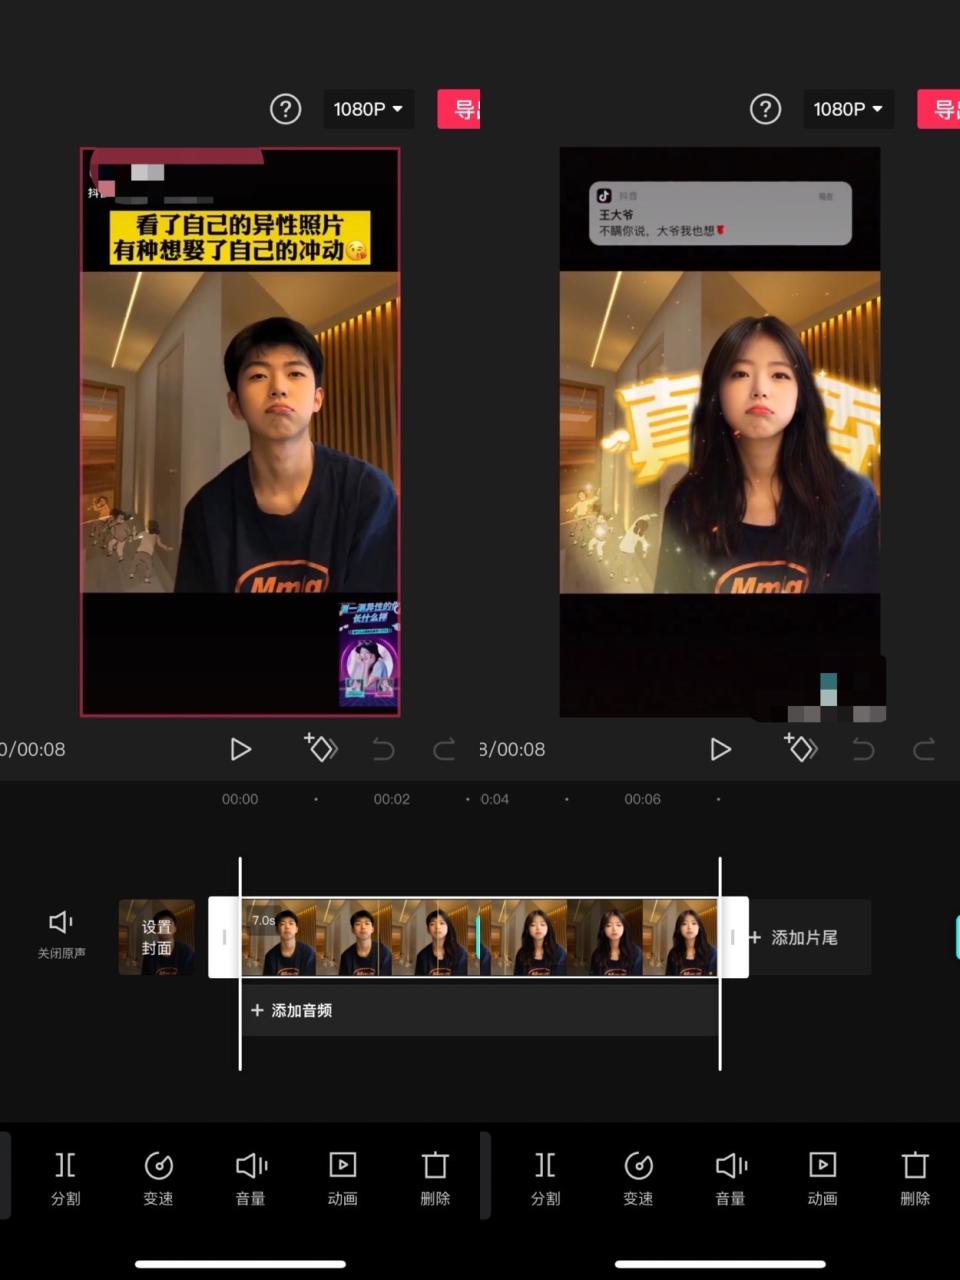
Task: Tap red export button in left editor
Action: (459, 109)
